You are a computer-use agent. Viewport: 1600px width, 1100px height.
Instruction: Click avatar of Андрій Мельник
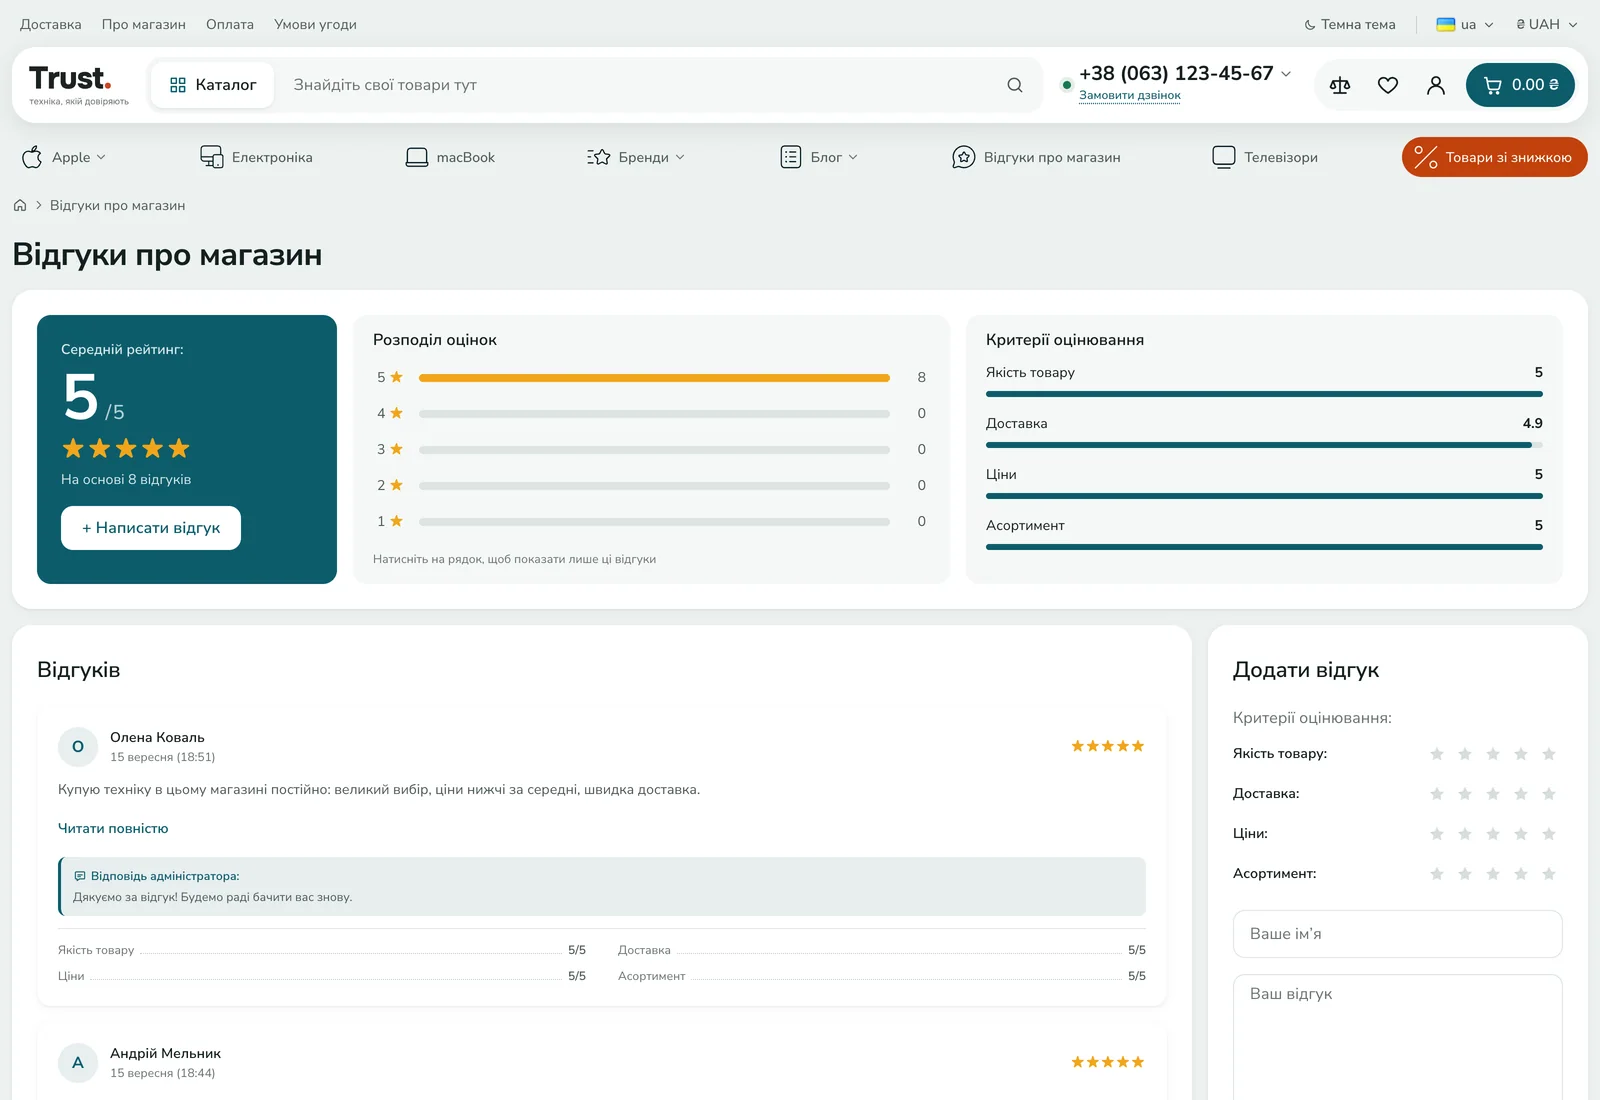tap(78, 1063)
